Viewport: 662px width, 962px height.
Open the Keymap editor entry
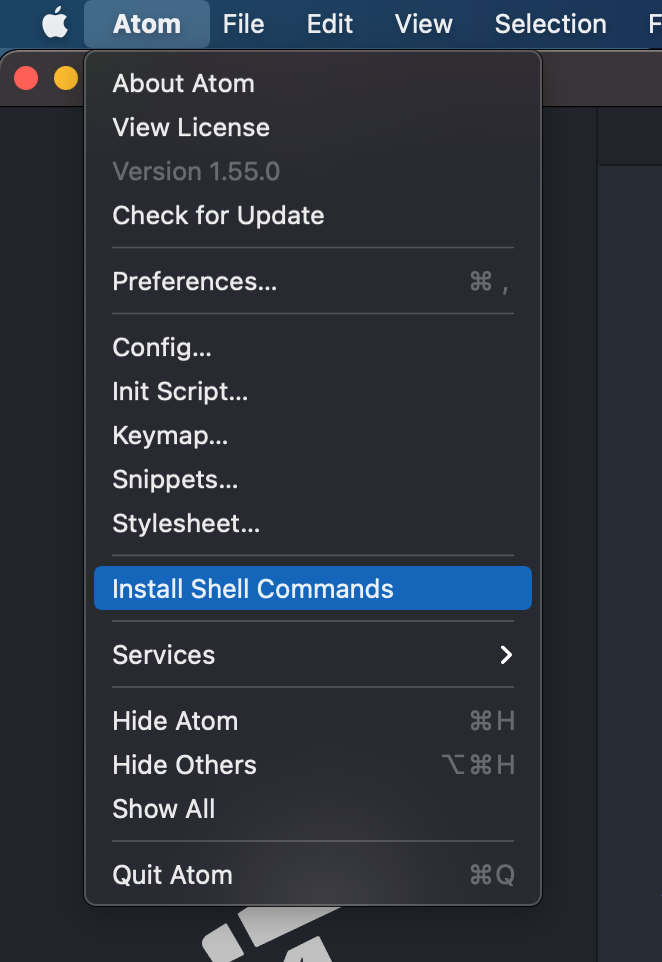(170, 436)
